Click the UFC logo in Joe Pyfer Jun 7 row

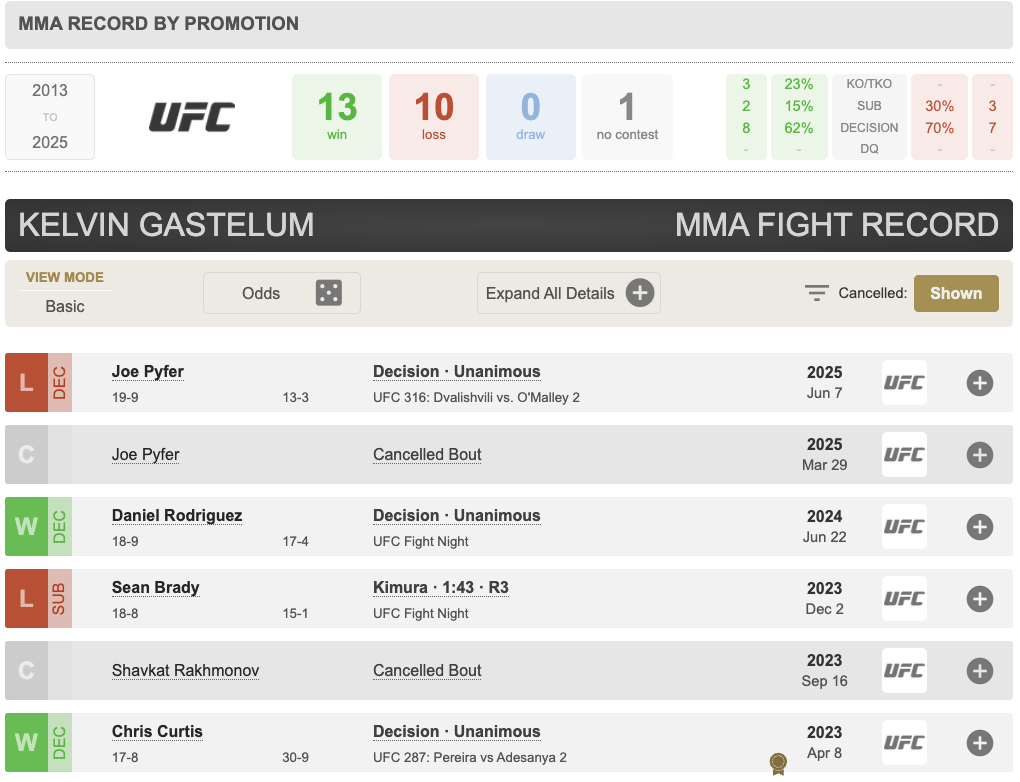tap(904, 383)
